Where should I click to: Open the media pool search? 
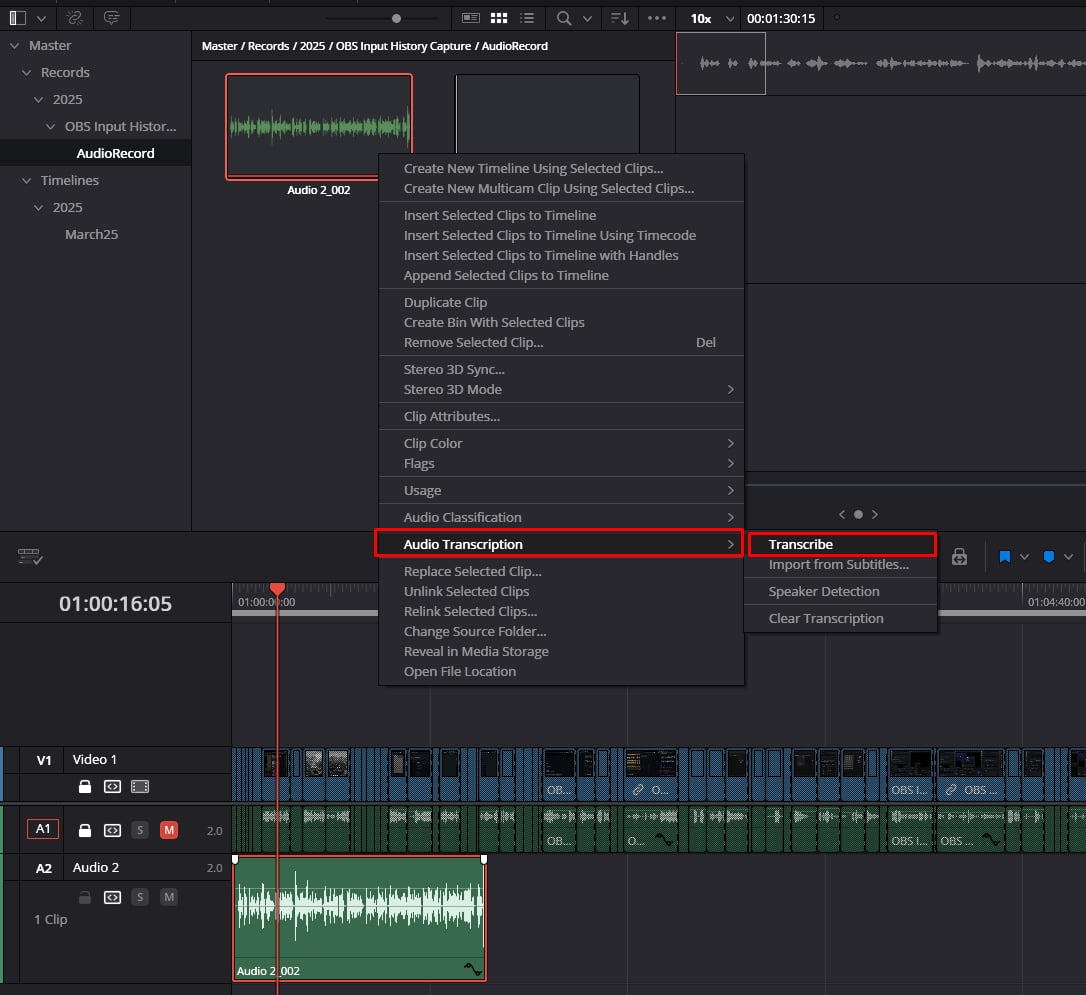tap(563, 18)
